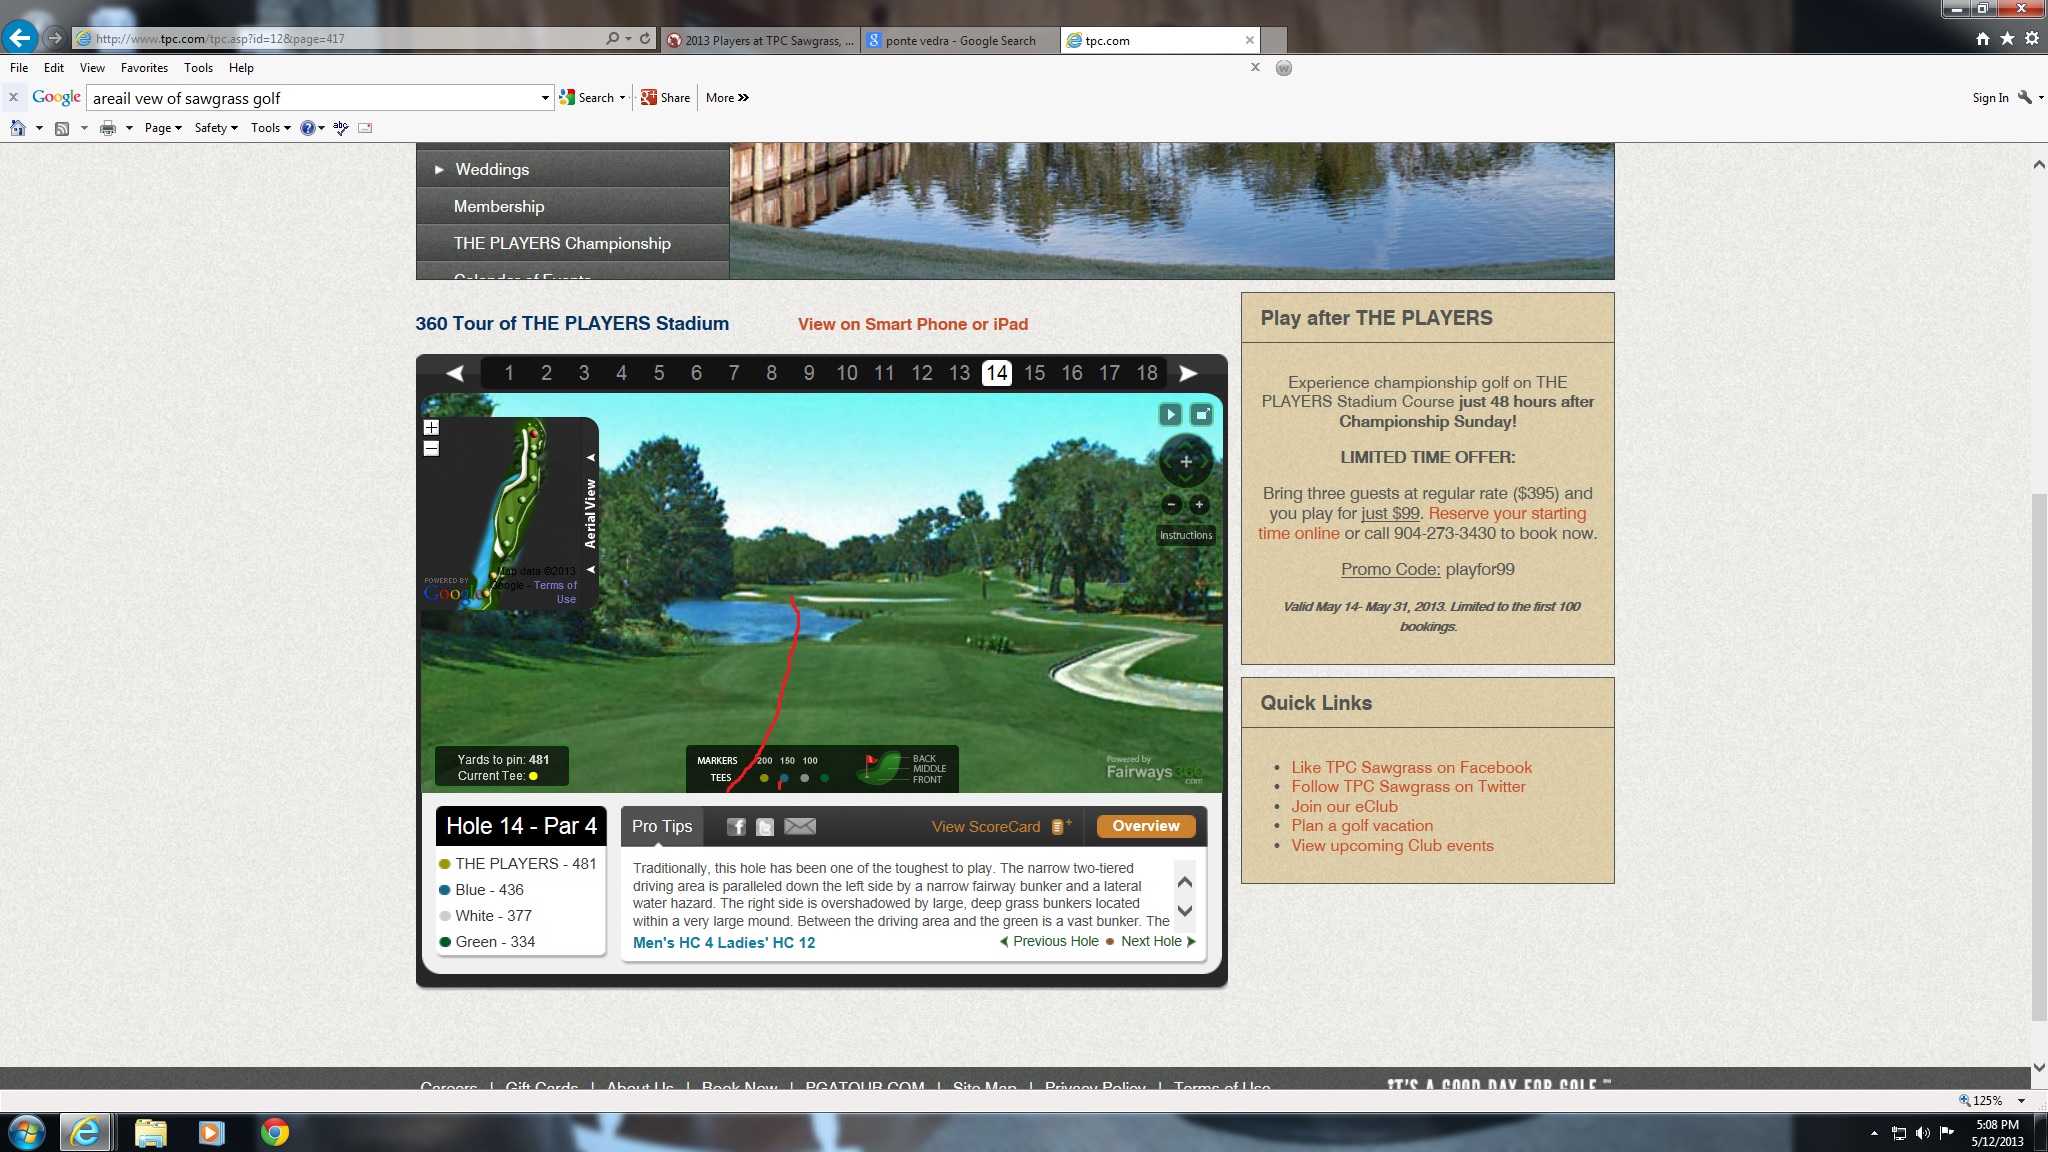Viewport: 2048px width, 1152px height.
Task: Go to next hole with right arrow
Action: 1188,373
